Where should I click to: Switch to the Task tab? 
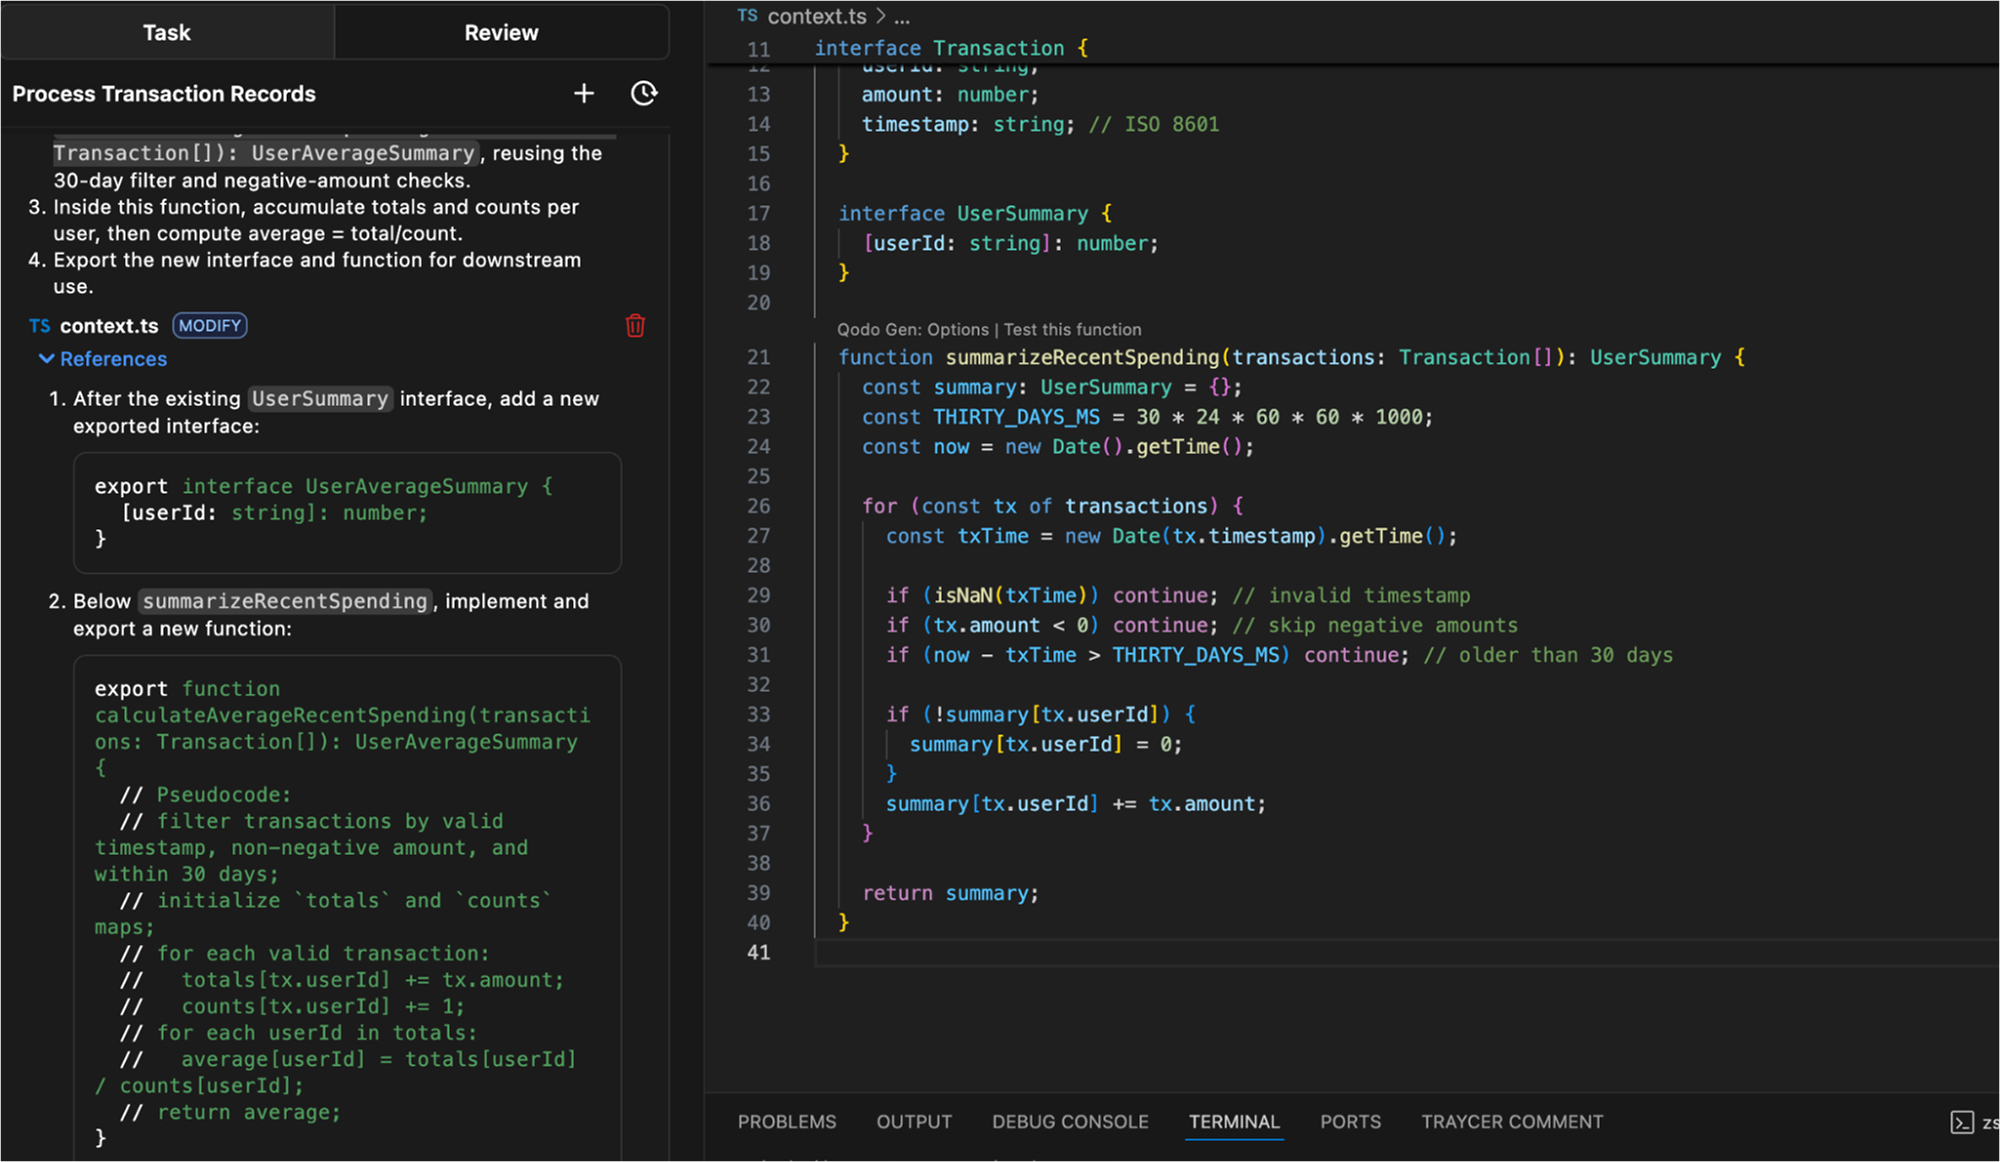click(x=167, y=32)
